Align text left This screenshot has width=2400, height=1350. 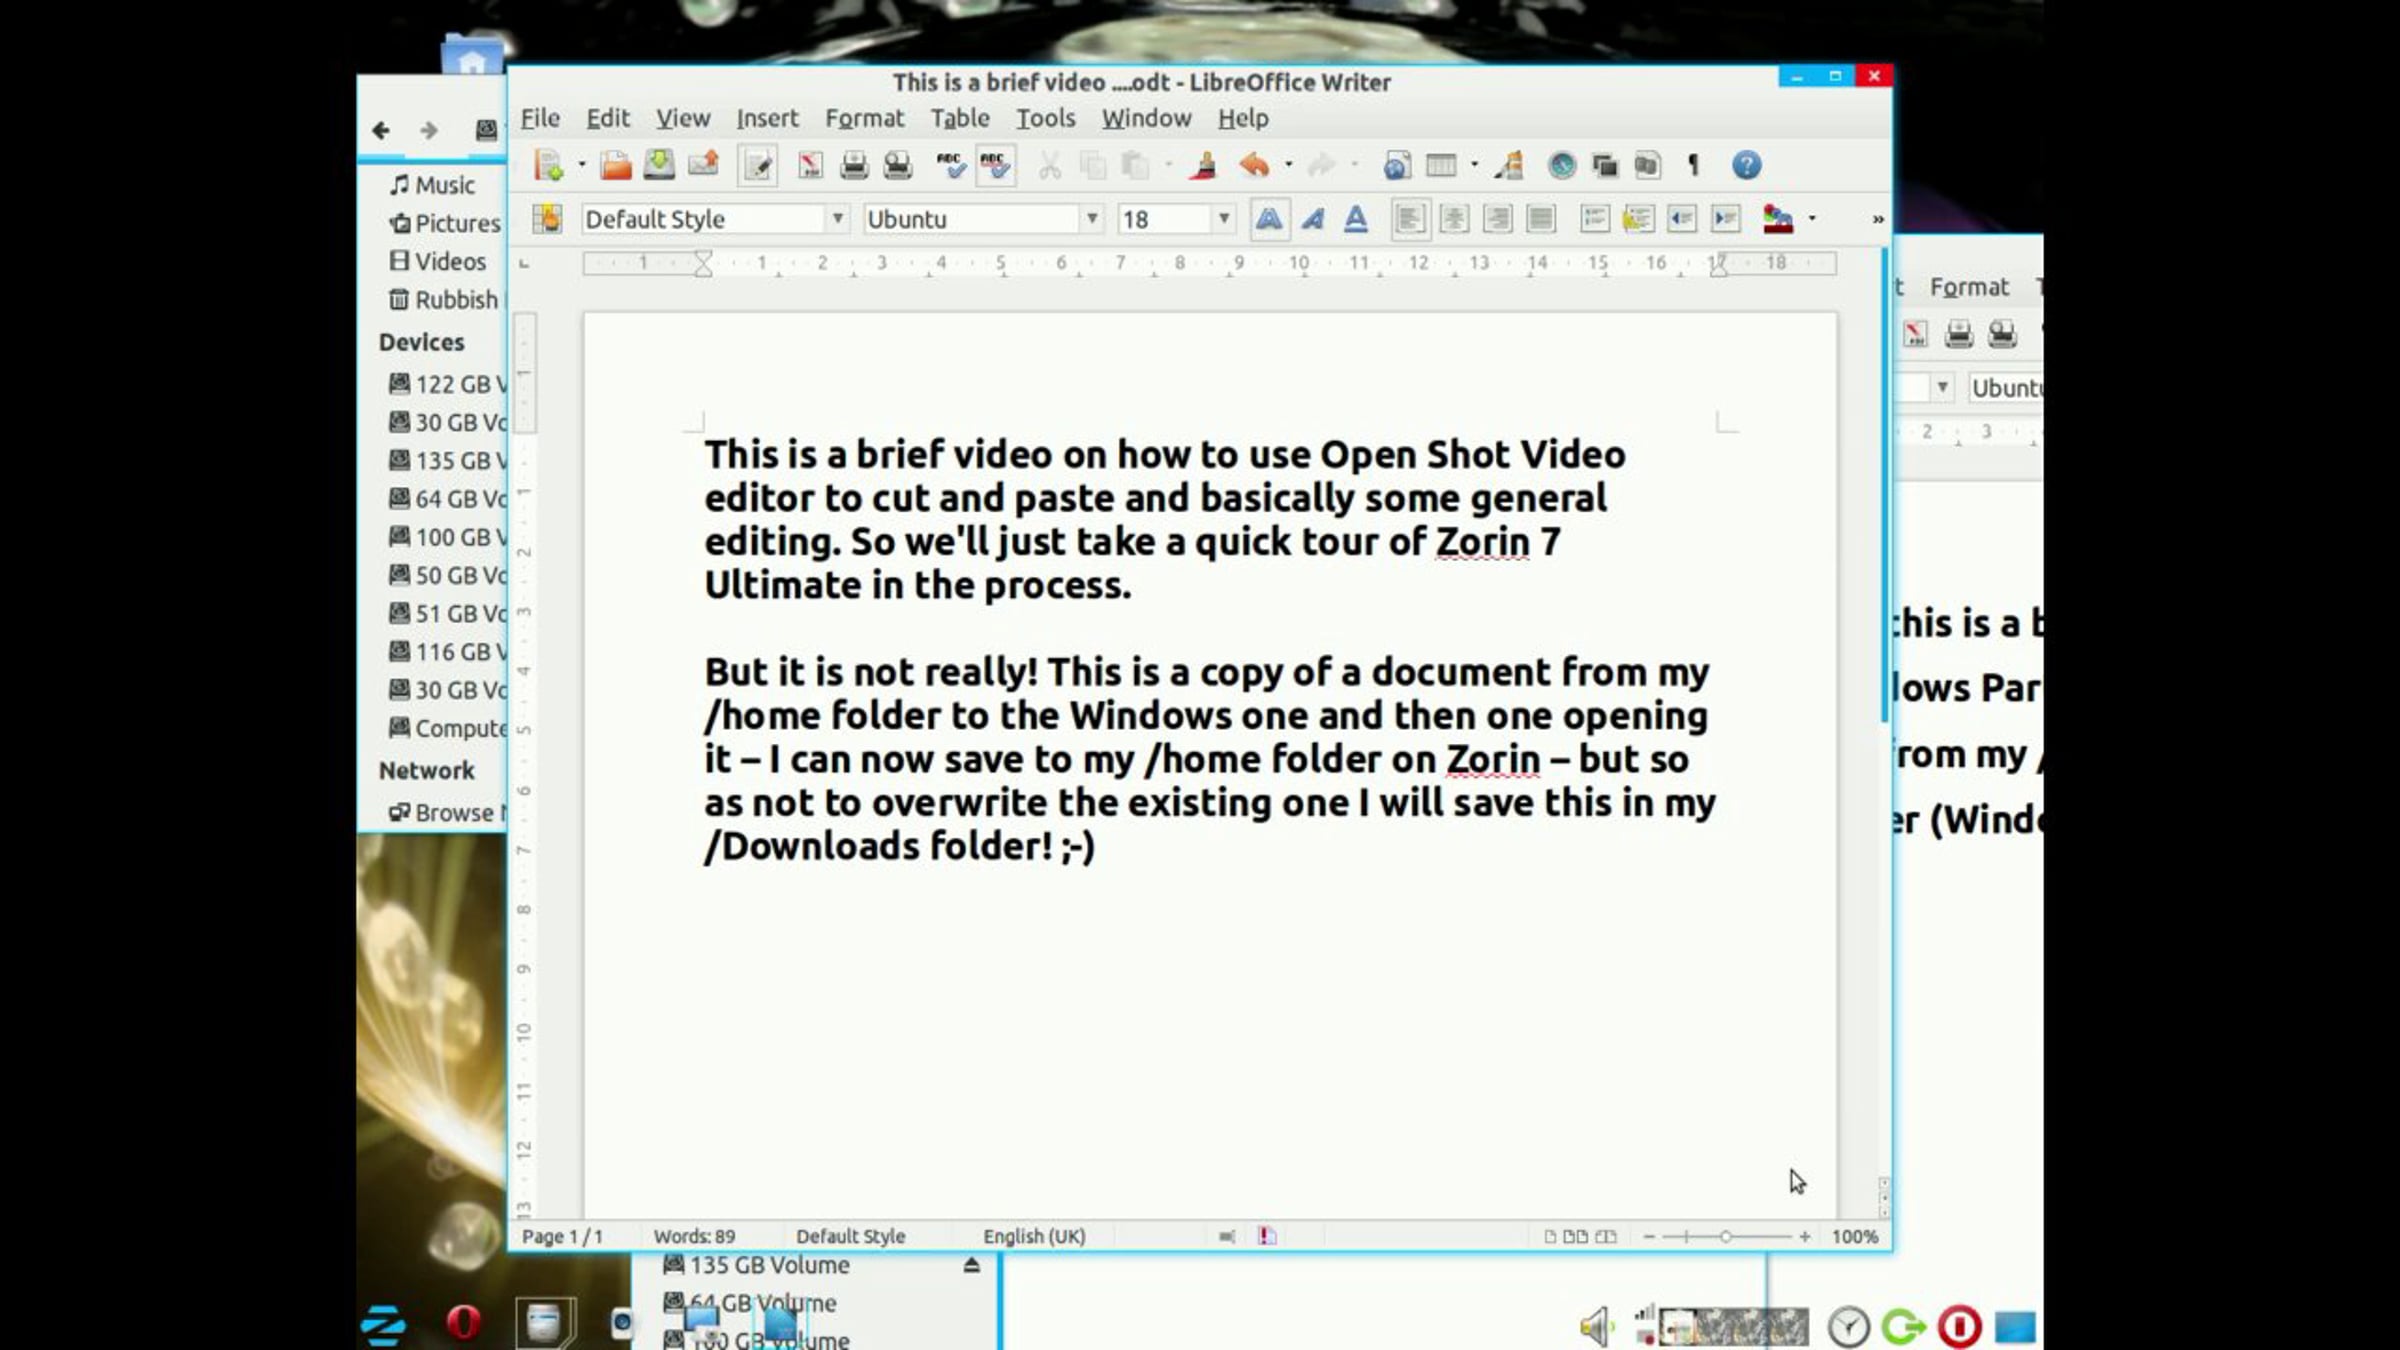click(1409, 219)
